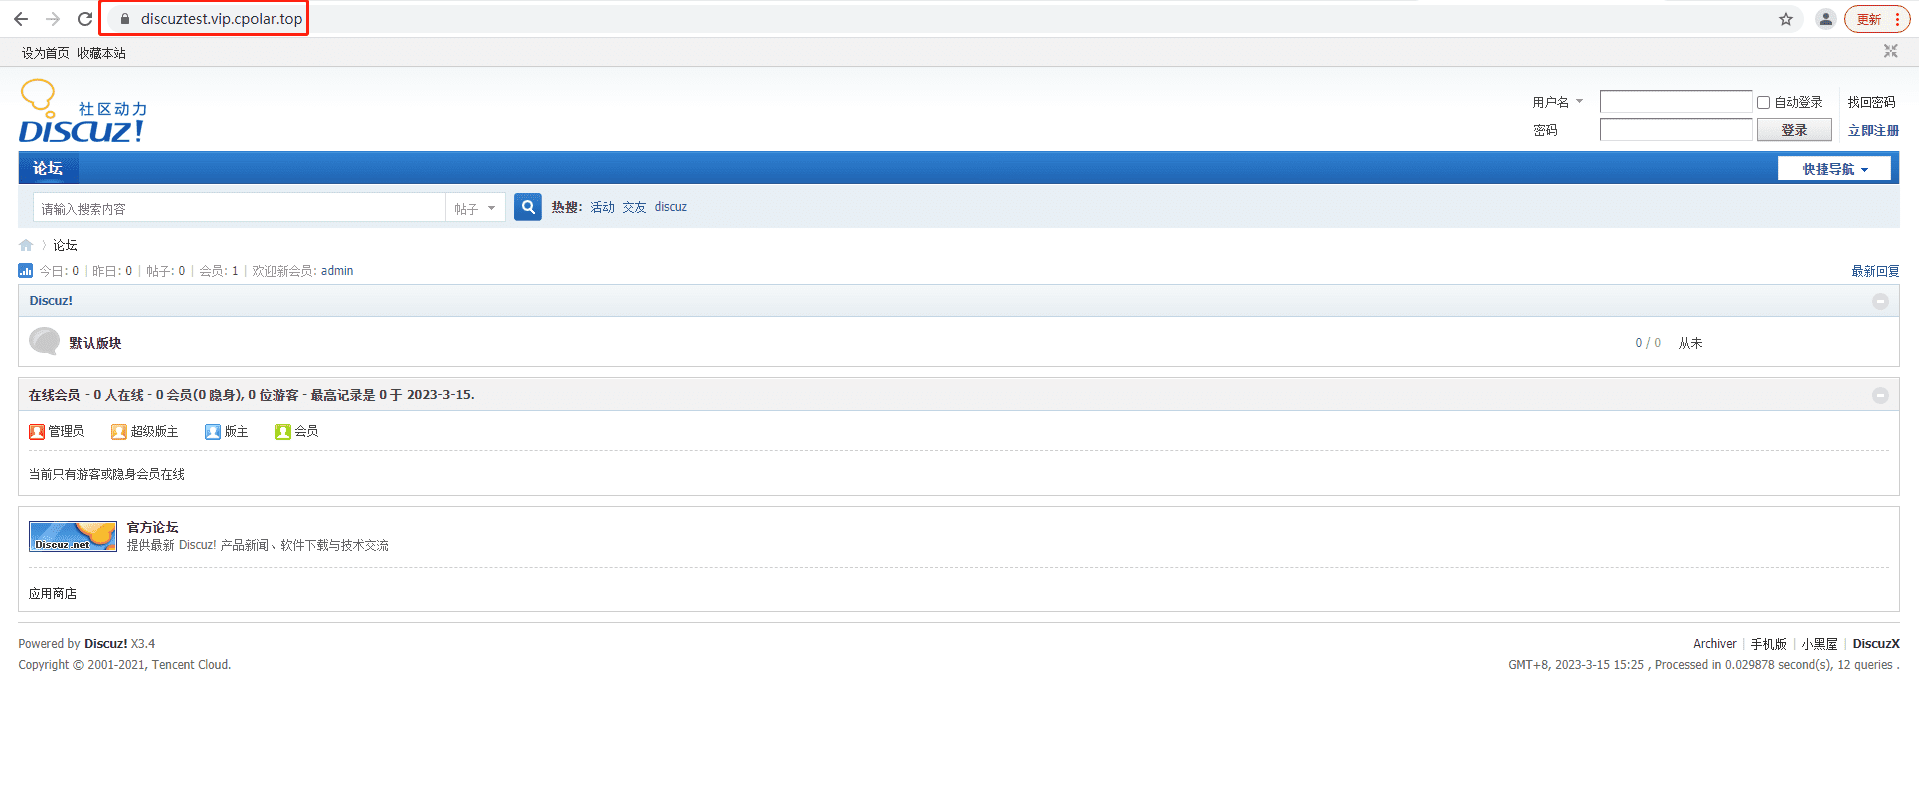
Task: Open the Discuz.net official forum banner
Action: coord(73,536)
